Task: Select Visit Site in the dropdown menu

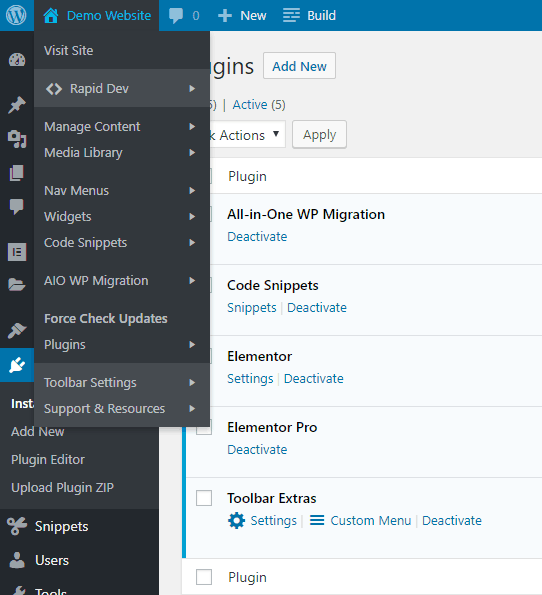Action: 69,50
